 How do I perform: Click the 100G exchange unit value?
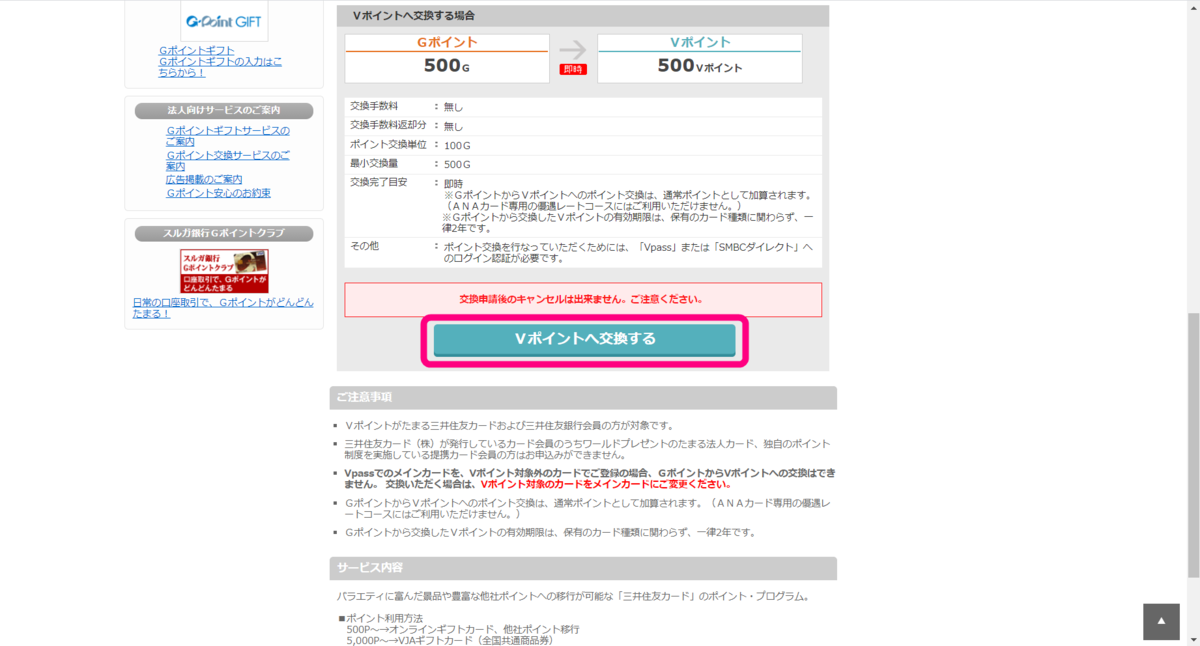457,145
